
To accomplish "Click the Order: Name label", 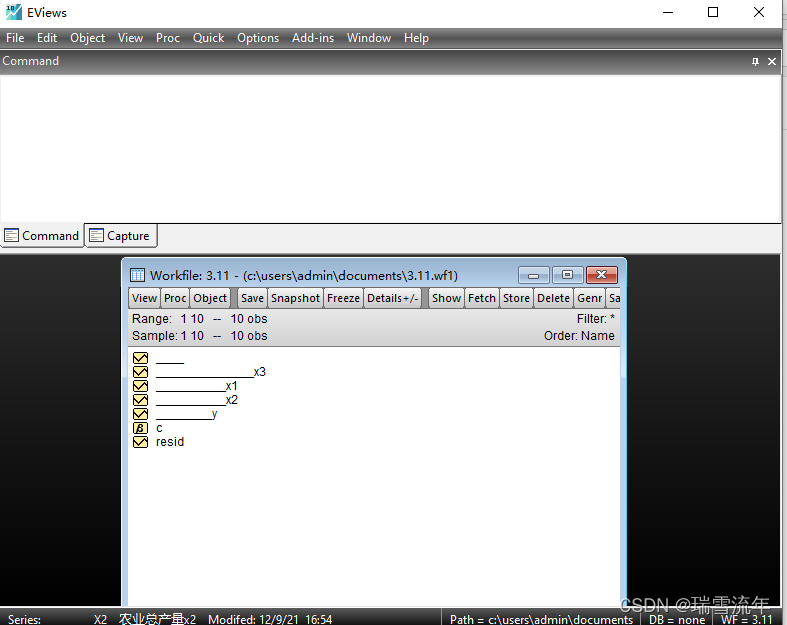I will (x=579, y=336).
